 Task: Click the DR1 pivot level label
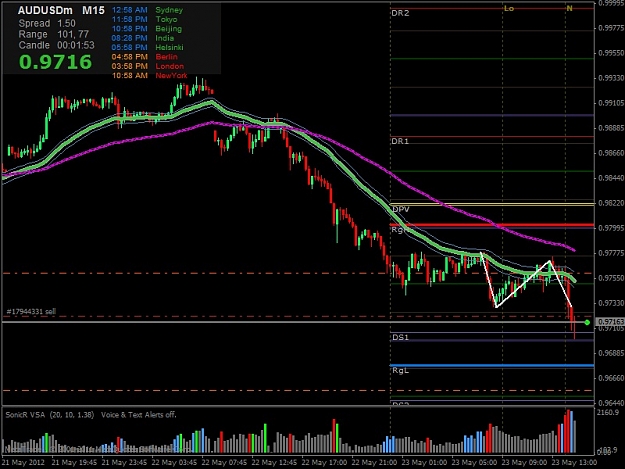[400, 141]
